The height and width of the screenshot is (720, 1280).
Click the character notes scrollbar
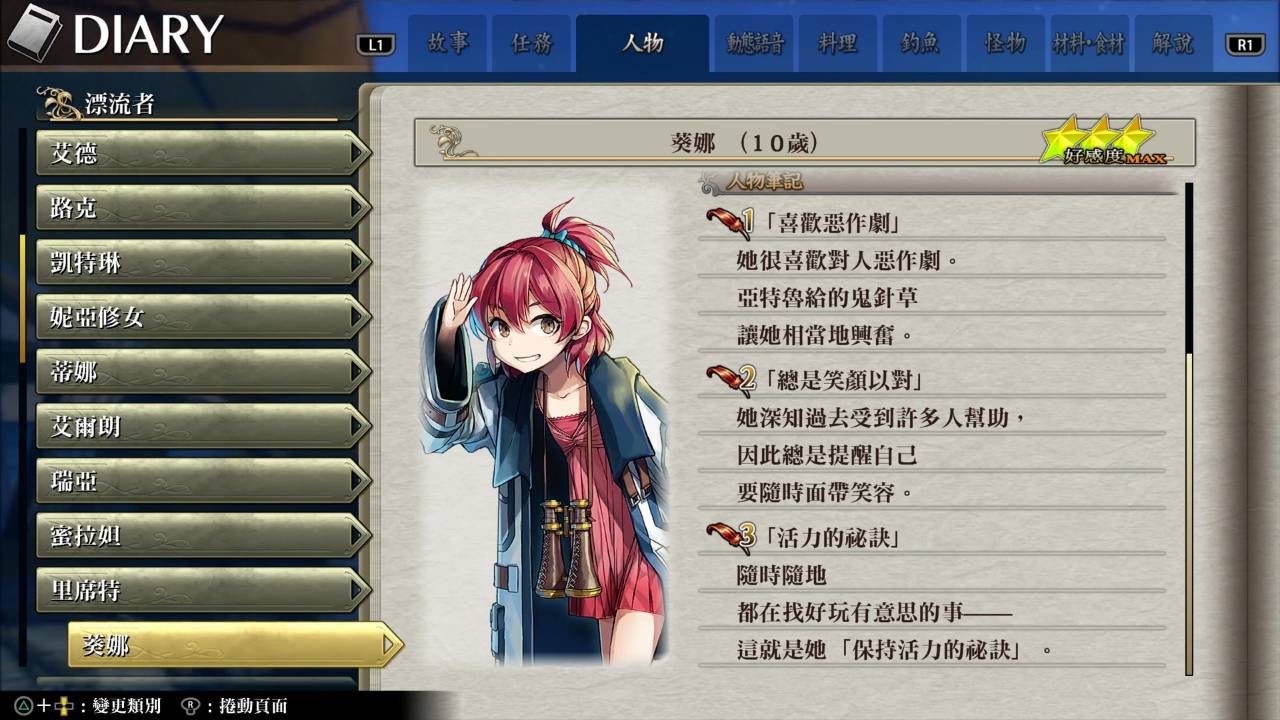click(1189, 430)
